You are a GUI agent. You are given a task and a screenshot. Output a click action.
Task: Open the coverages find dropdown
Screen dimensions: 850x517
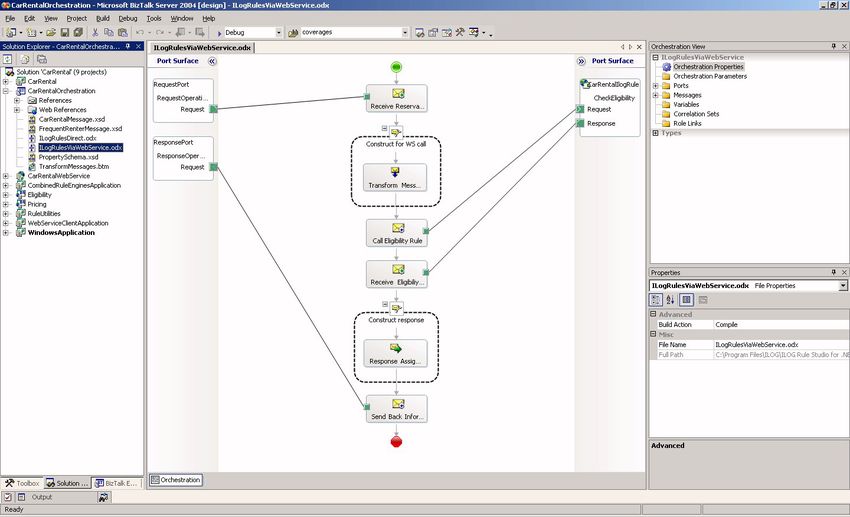point(405,33)
